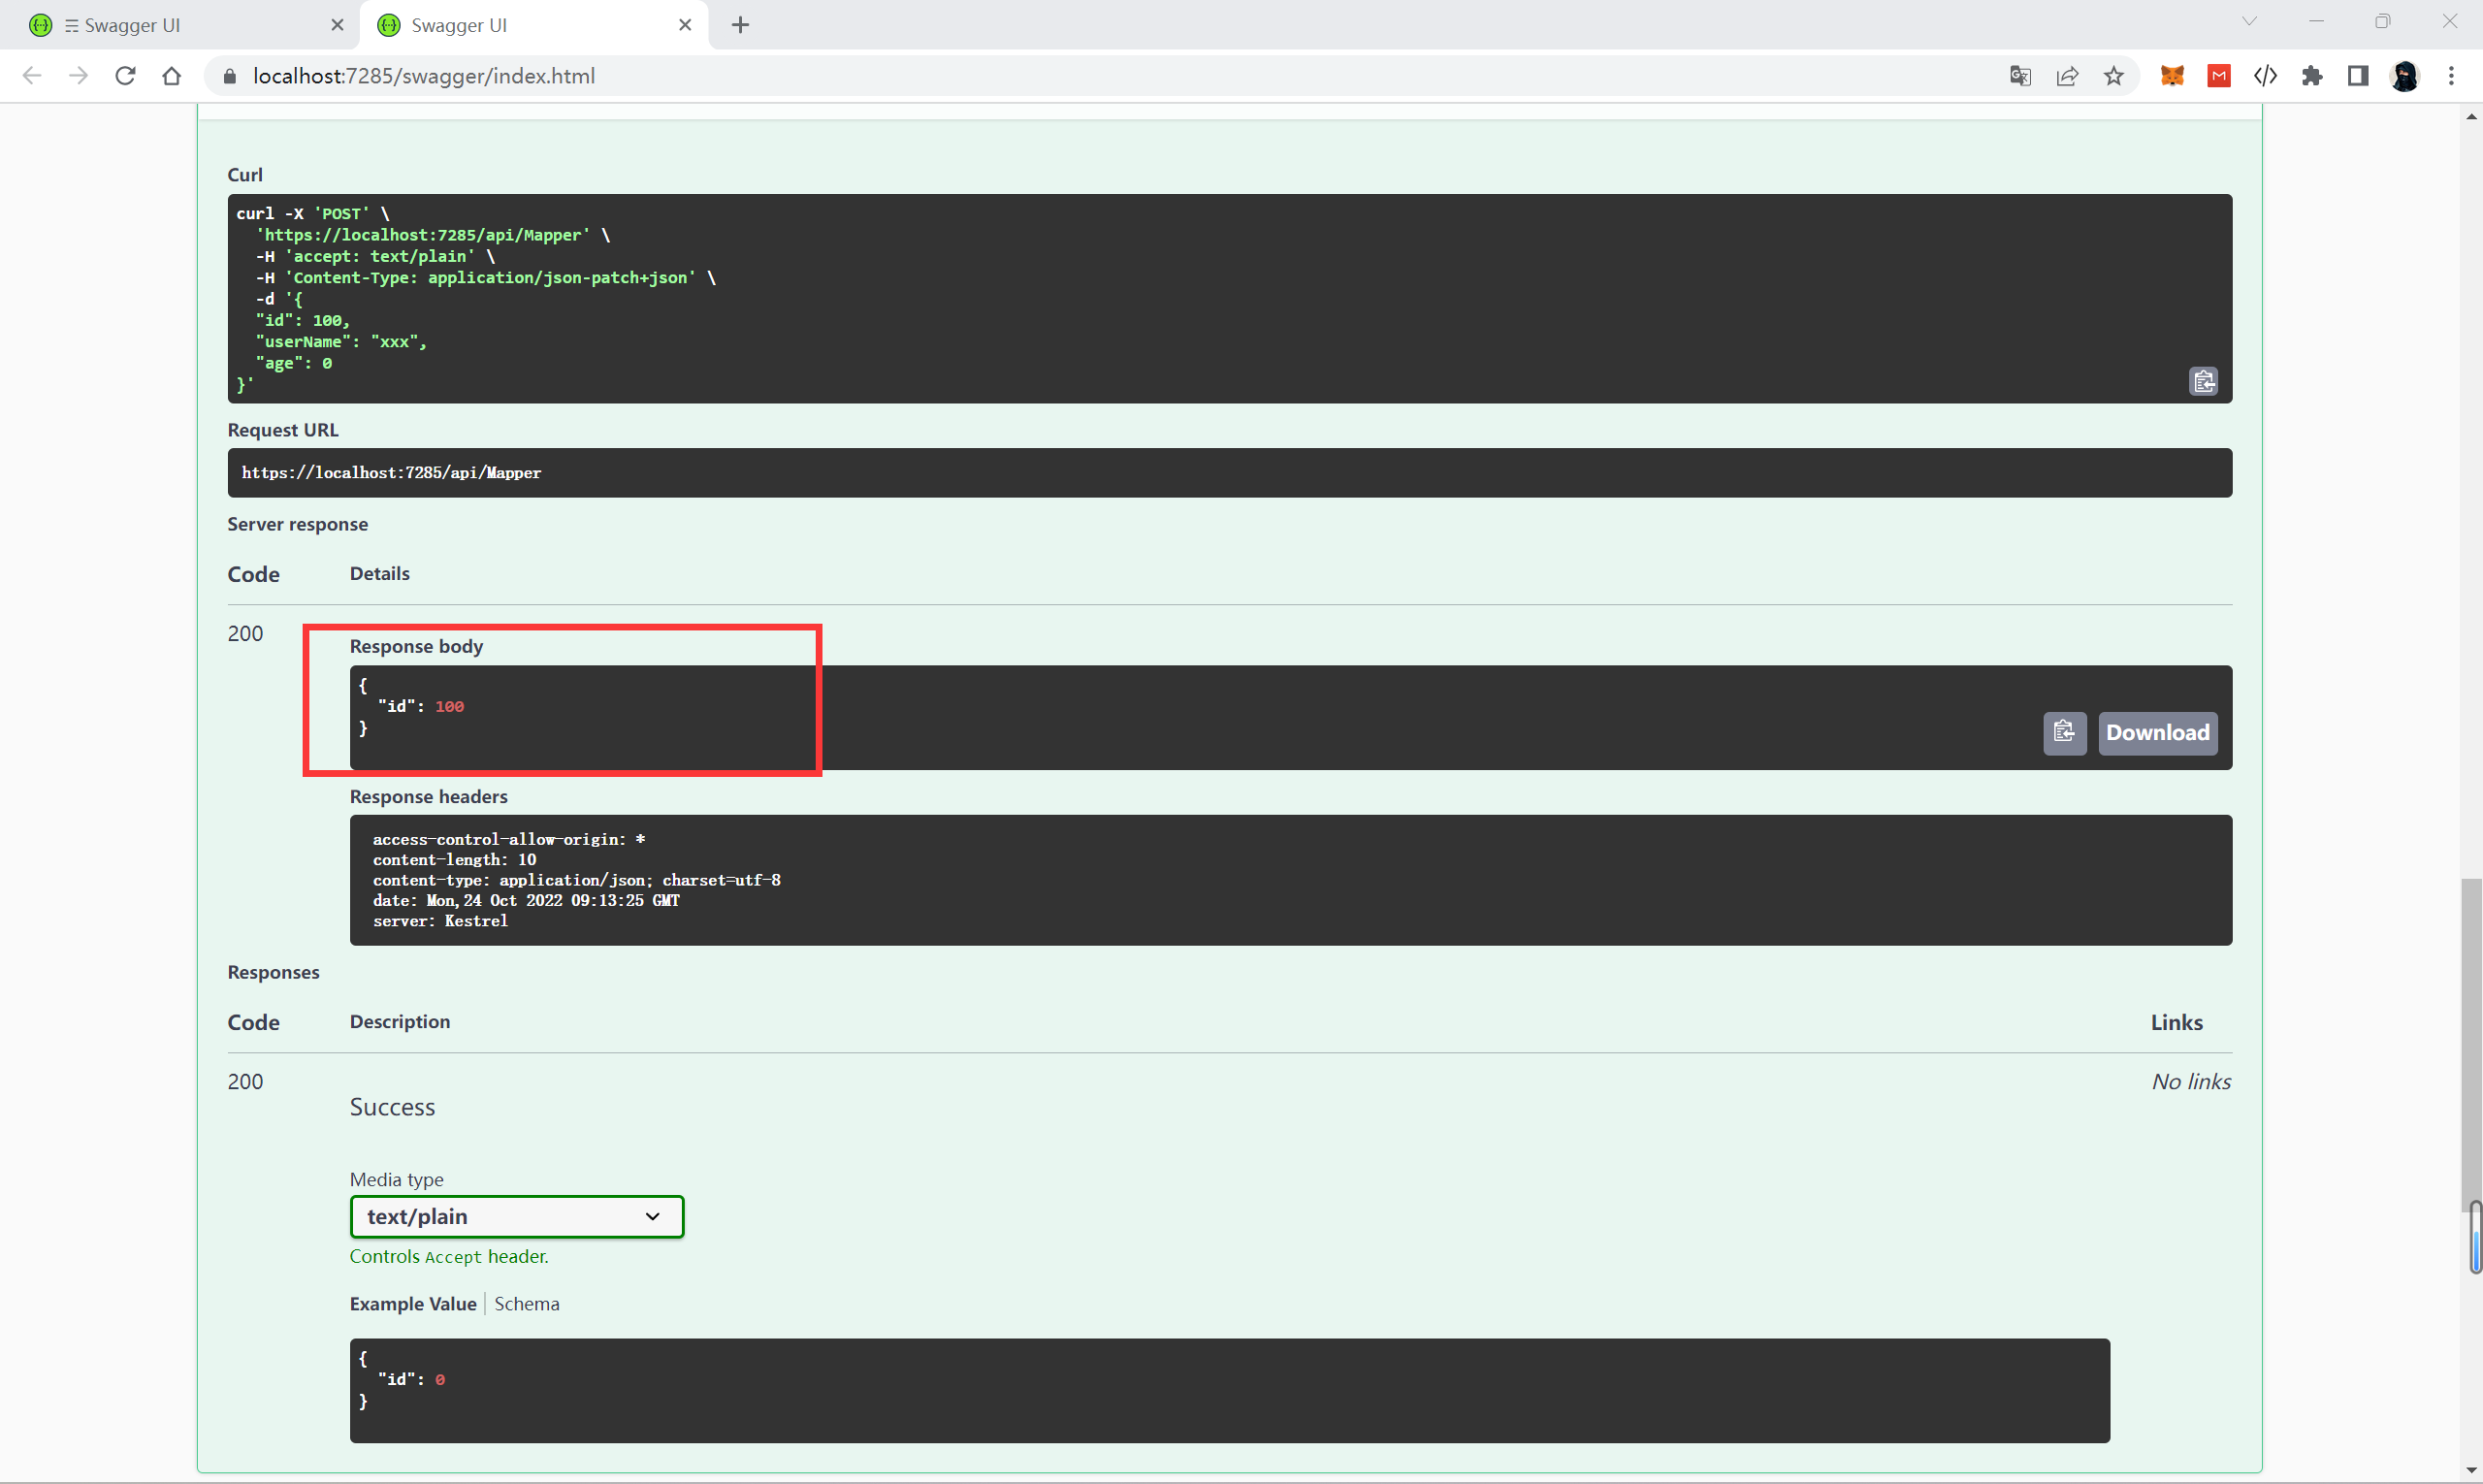This screenshot has height=1484, width=2483.
Task: Switch to the Schema view
Action: 526,1304
